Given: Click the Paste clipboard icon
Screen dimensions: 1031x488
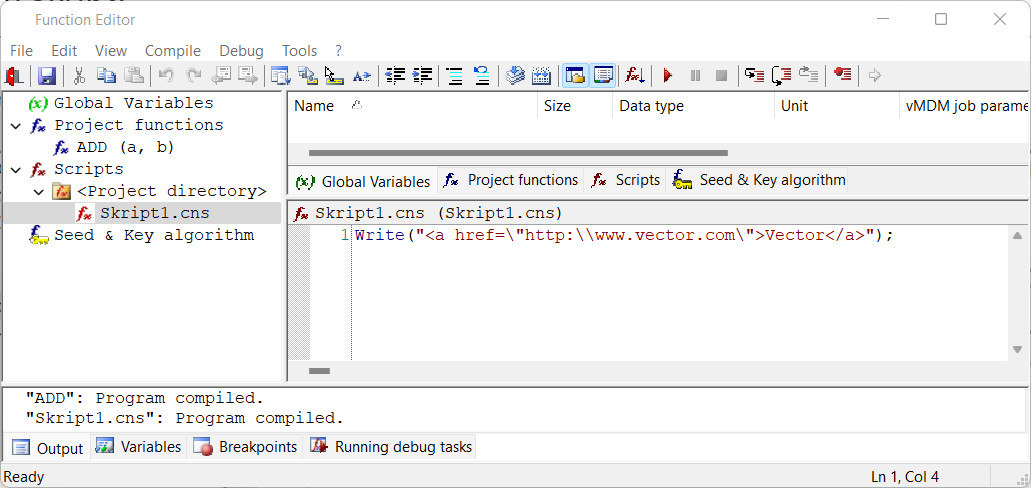Looking at the screenshot, I should pyautogui.click(x=134, y=76).
